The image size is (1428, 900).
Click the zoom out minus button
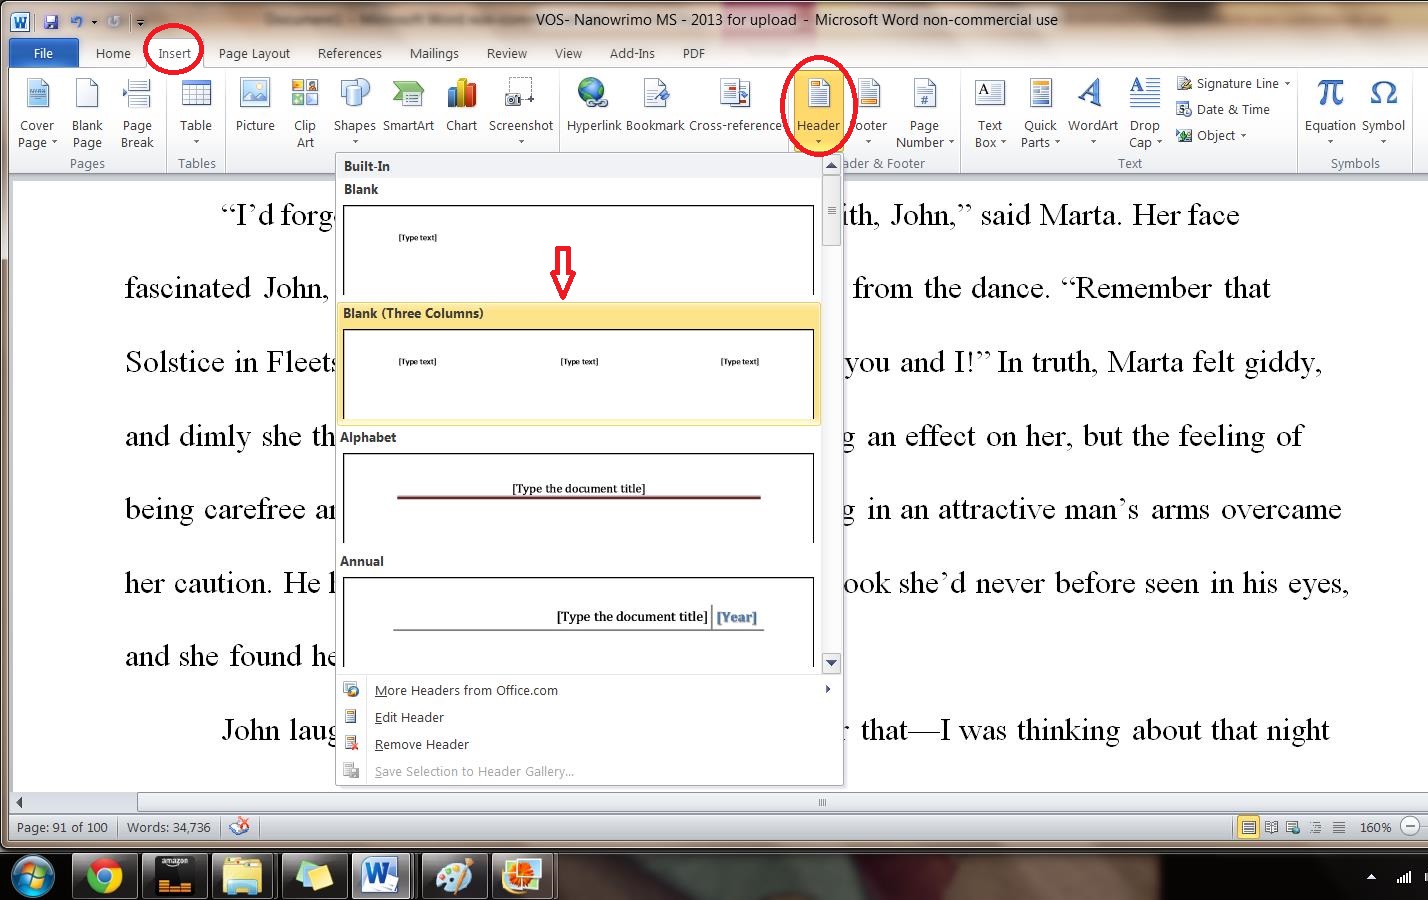pos(1410,827)
